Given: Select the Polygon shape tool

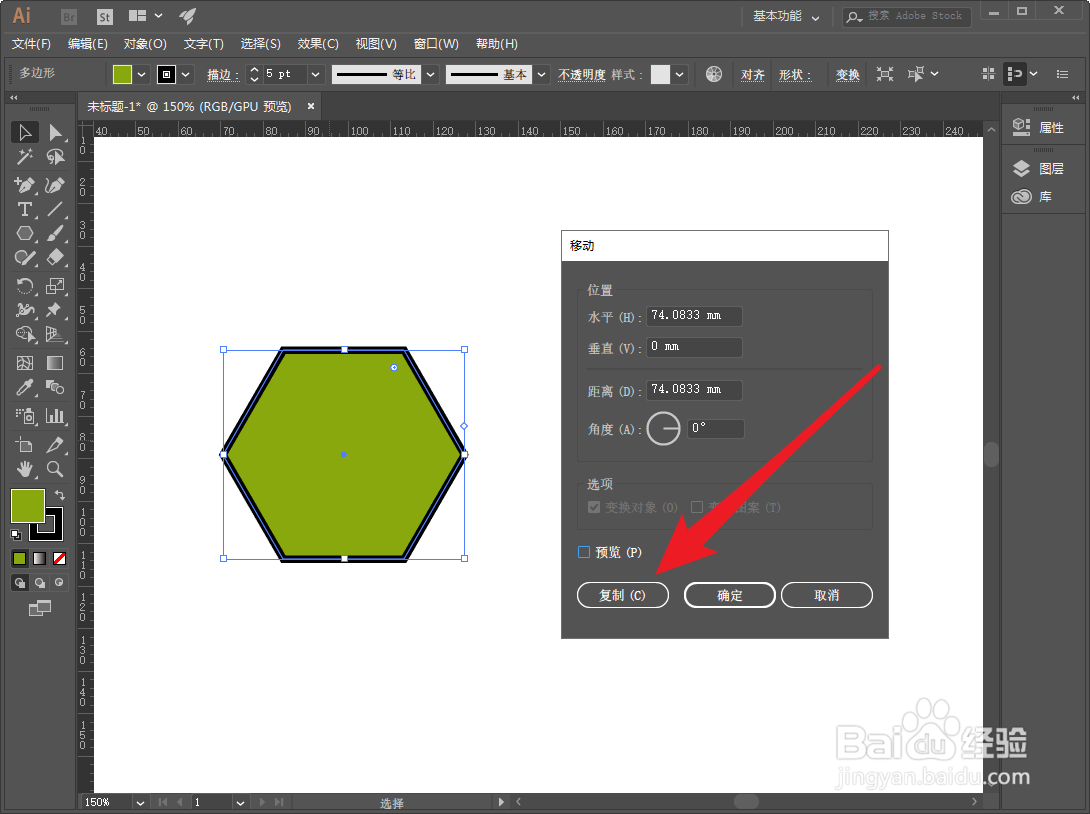Looking at the screenshot, I should point(25,234).
